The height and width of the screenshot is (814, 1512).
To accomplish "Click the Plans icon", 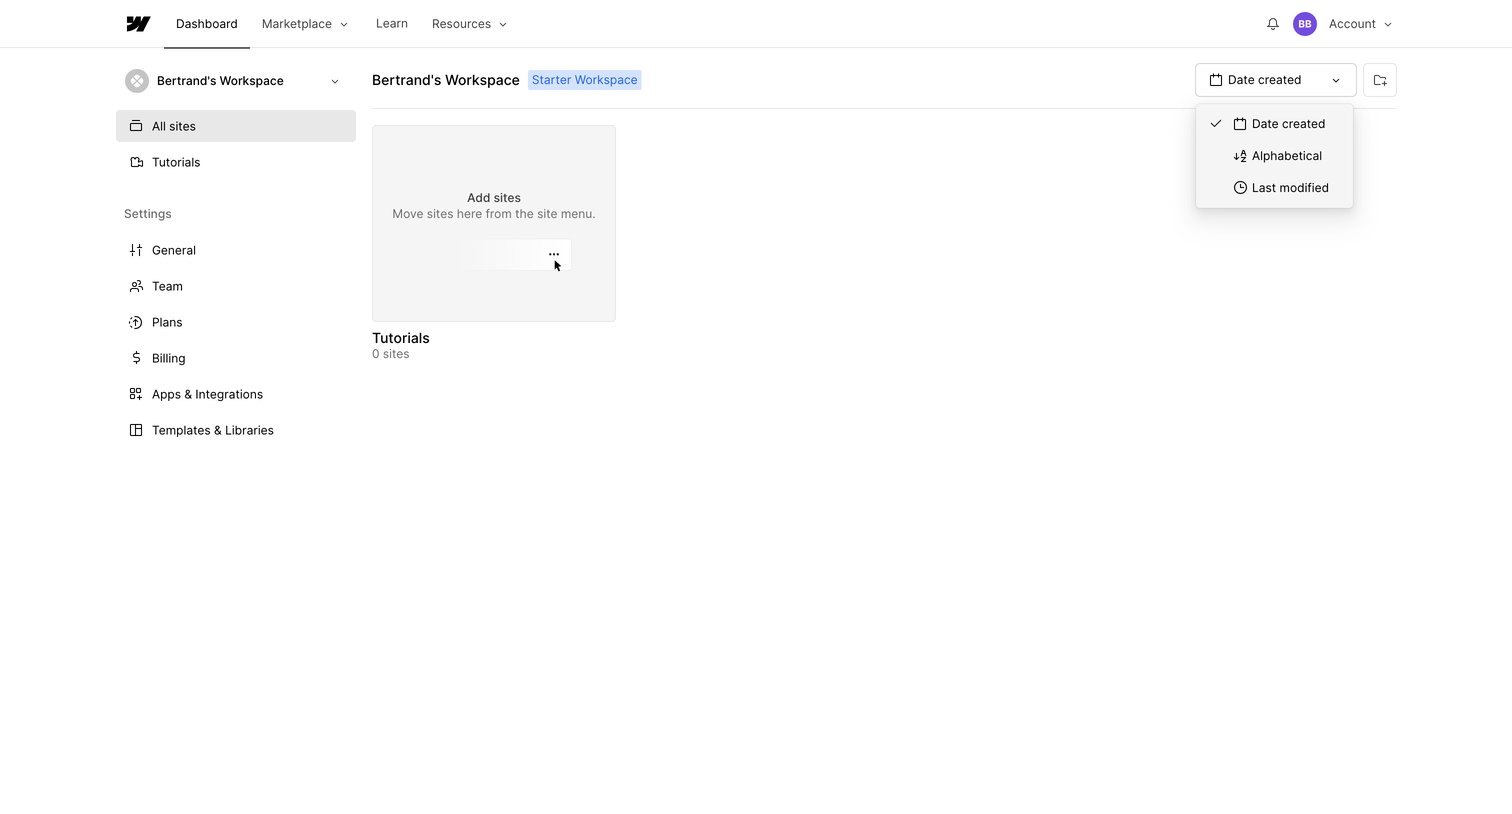I will coord(136,322).
